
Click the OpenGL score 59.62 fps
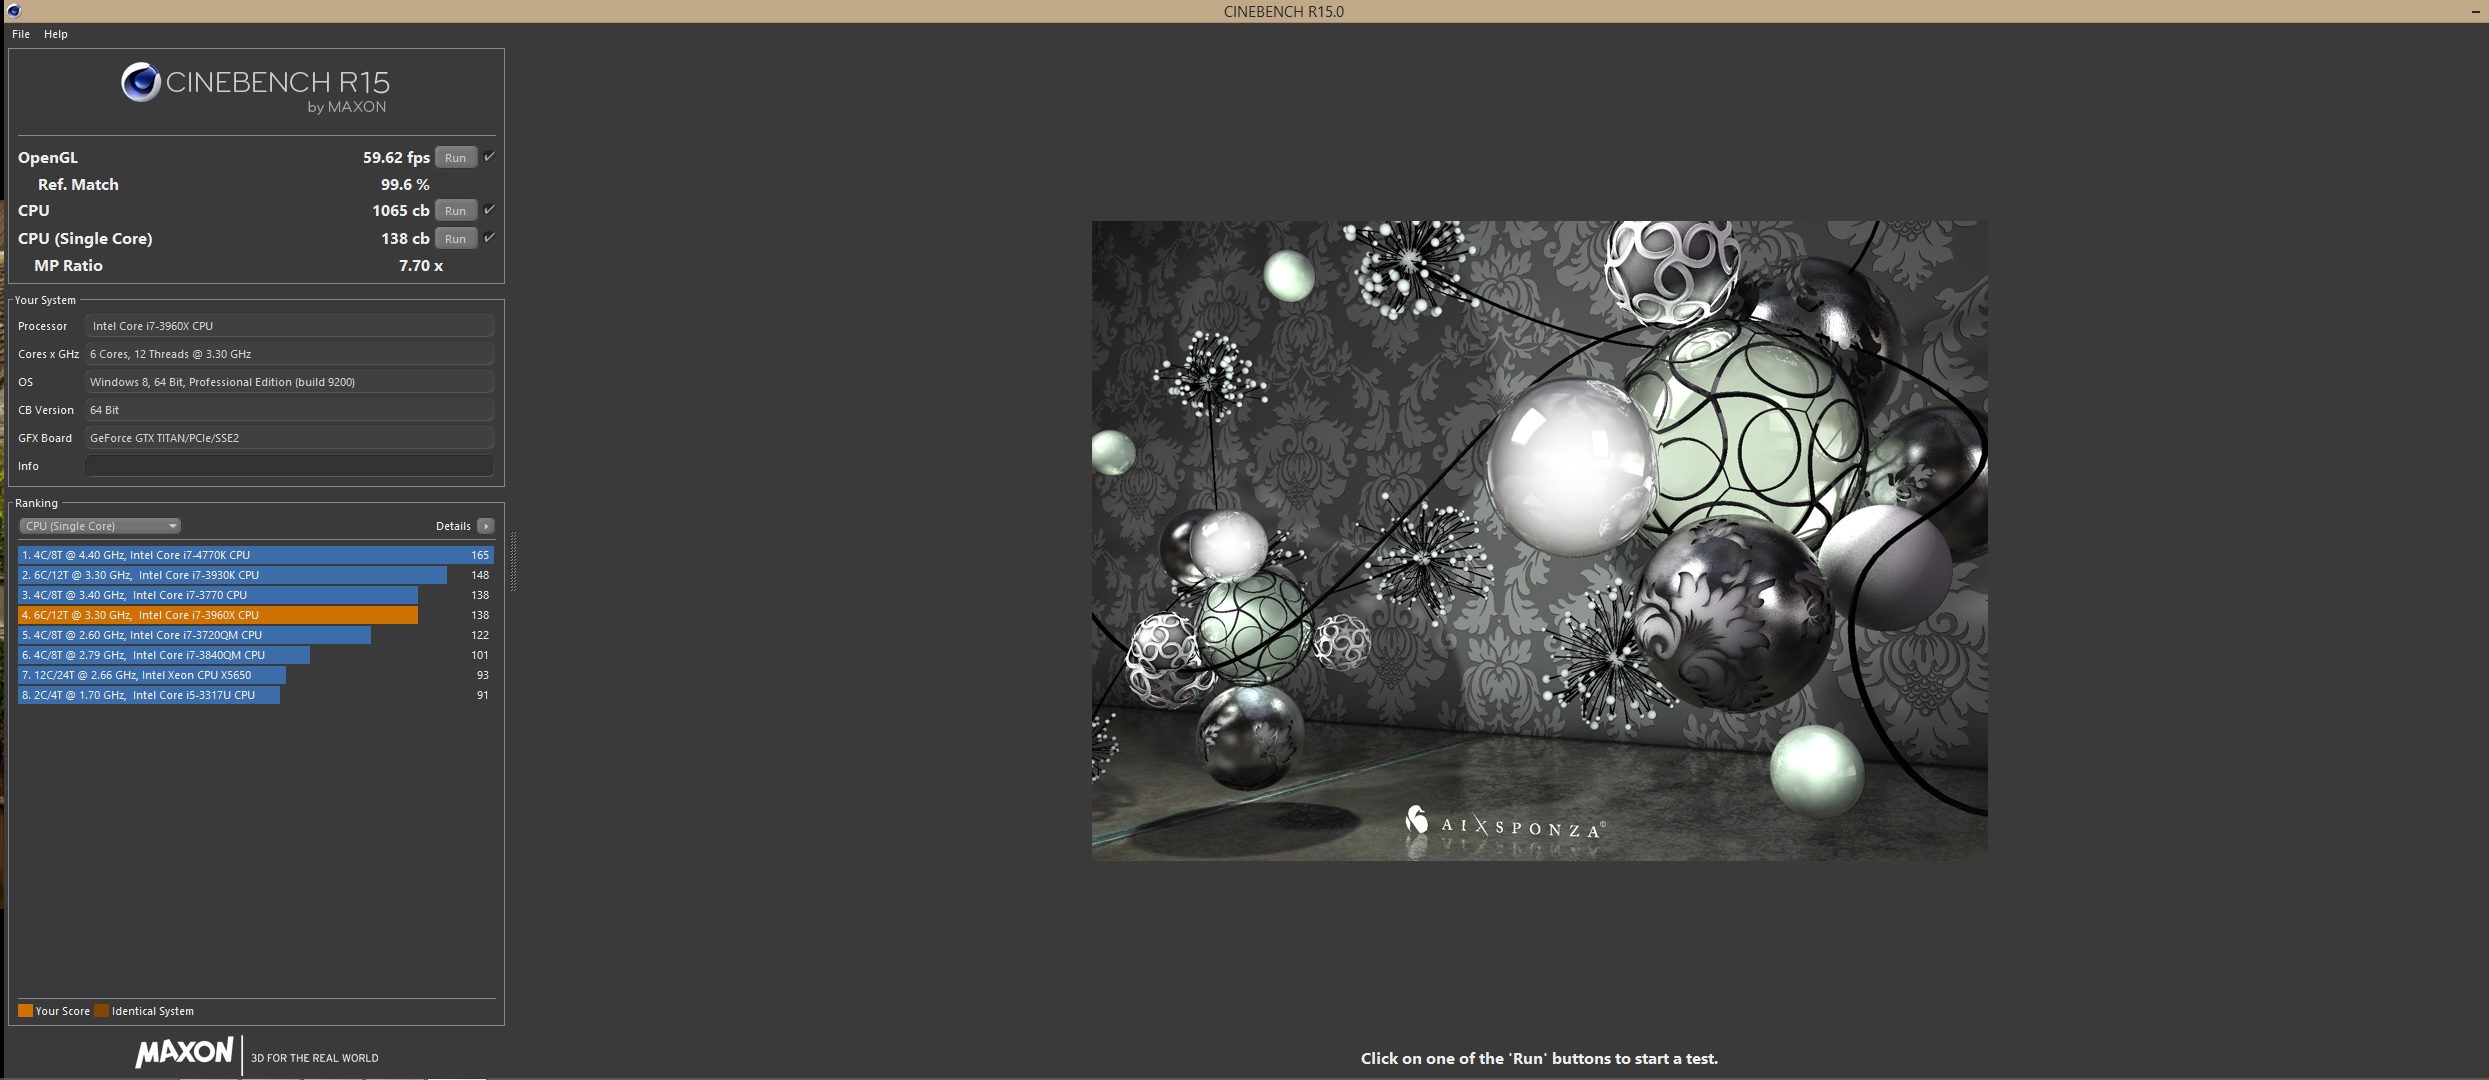[x=396, y=158]
